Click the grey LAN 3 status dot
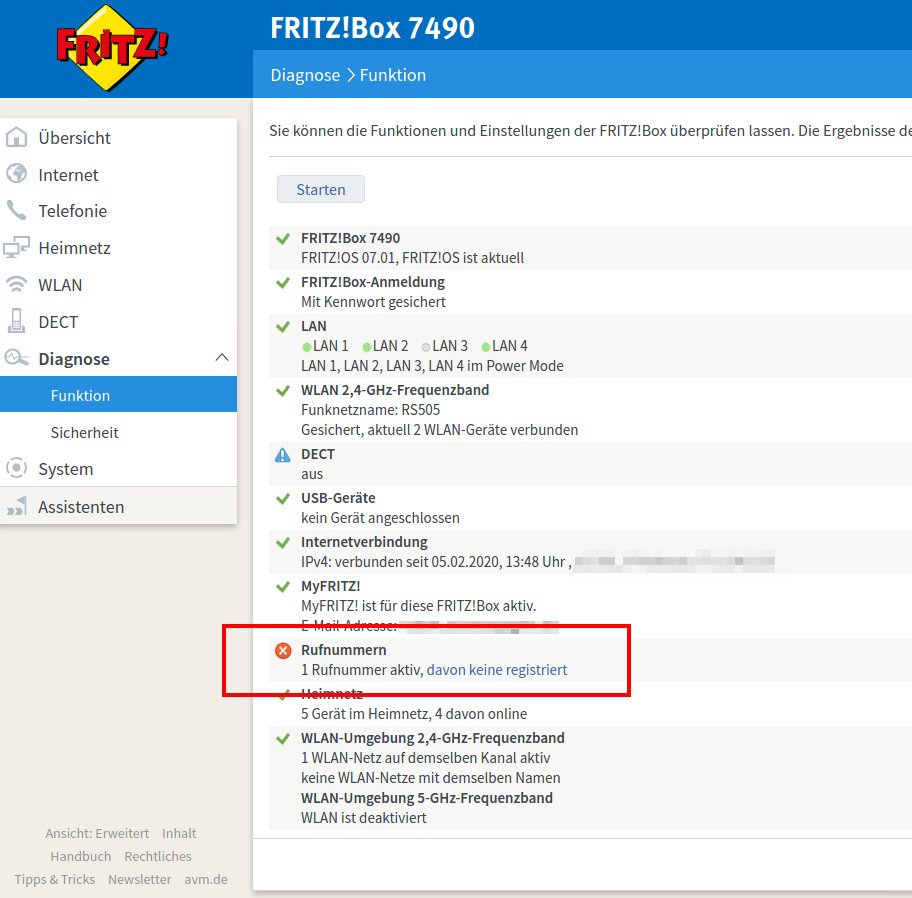This screenshot has height=898, width=912. click(426, 347)
